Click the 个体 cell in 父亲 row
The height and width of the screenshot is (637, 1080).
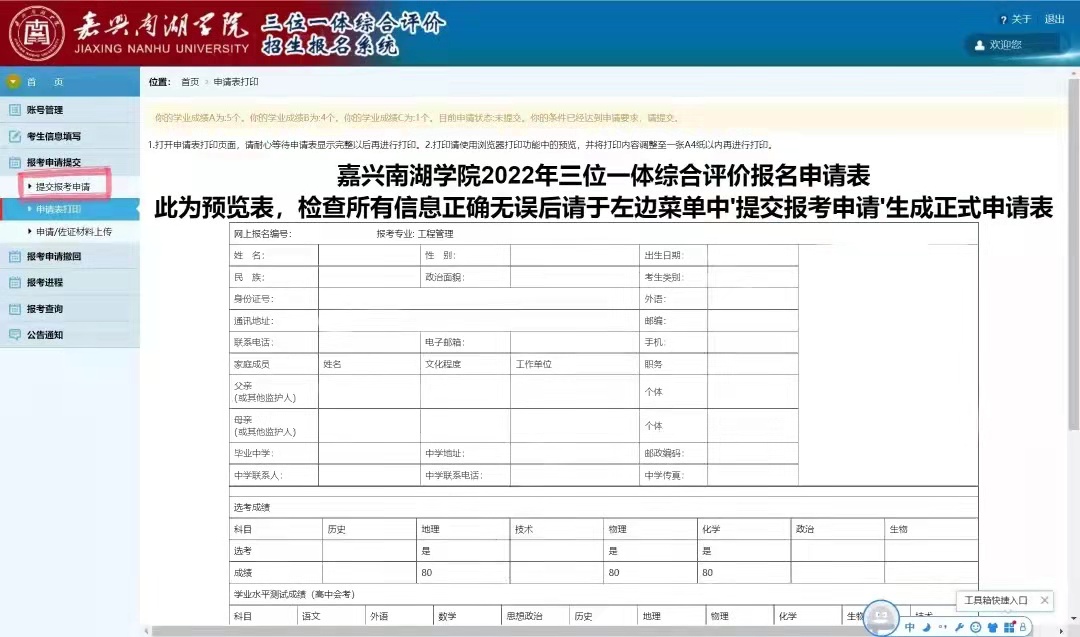click(673, 392)
